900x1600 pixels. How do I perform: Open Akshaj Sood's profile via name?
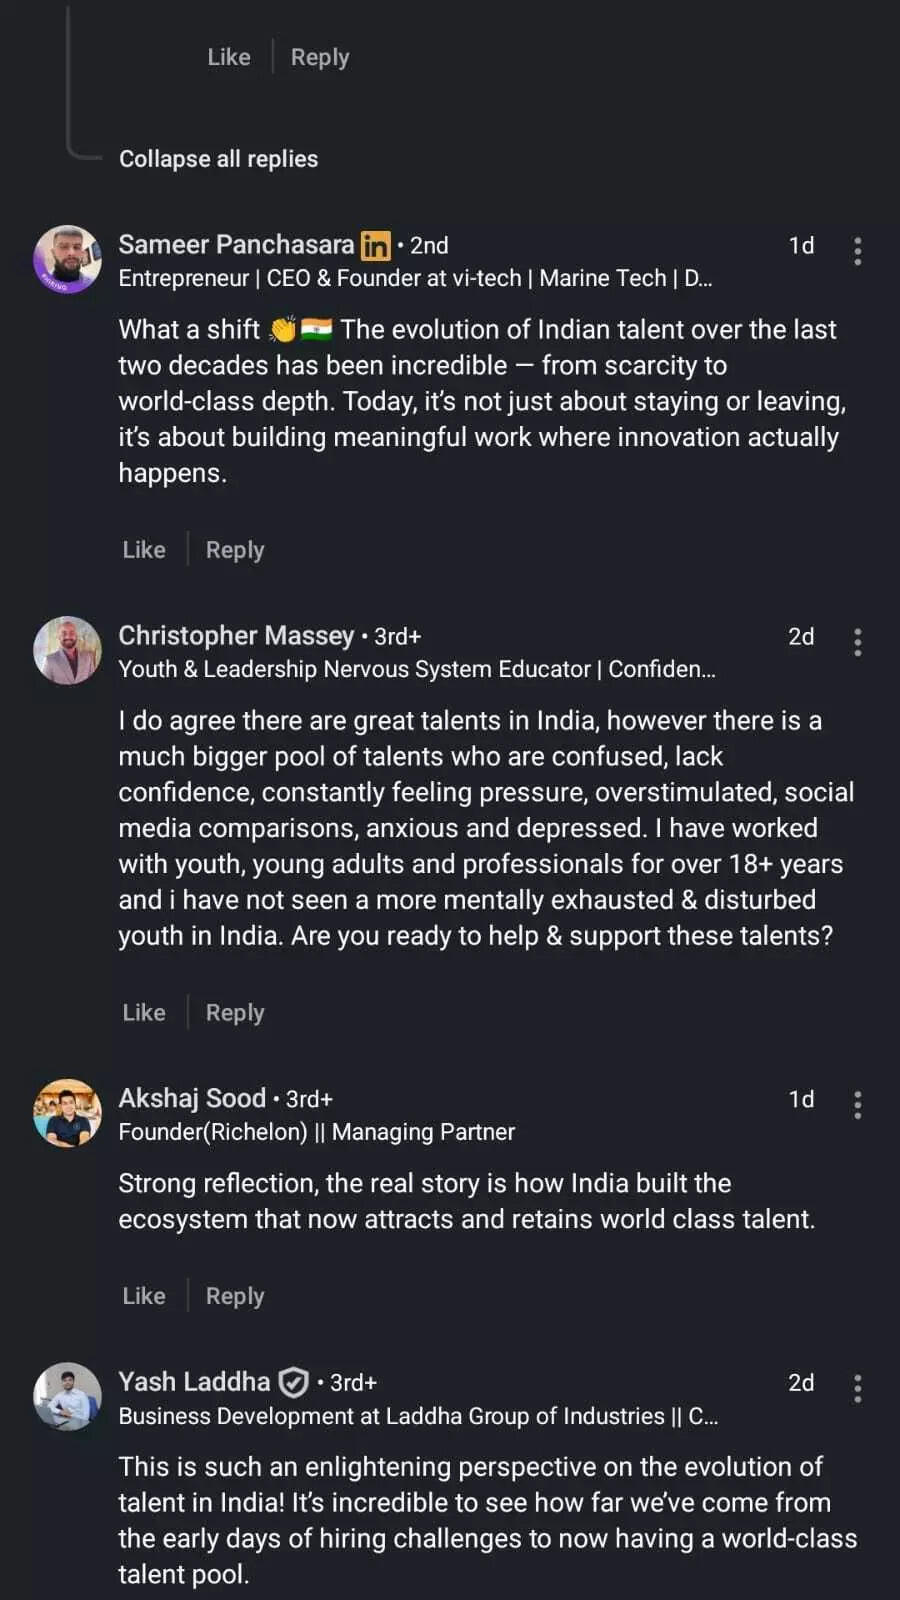point(192,1098)
